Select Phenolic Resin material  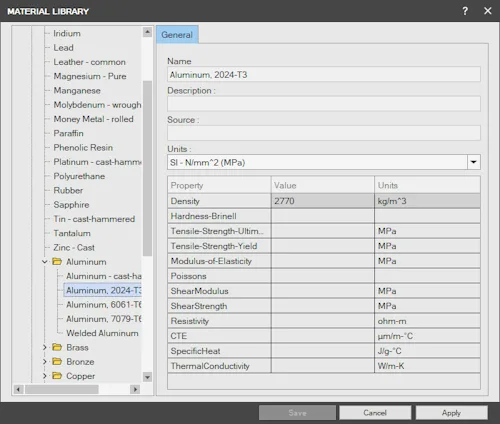(x=83, y=148)
